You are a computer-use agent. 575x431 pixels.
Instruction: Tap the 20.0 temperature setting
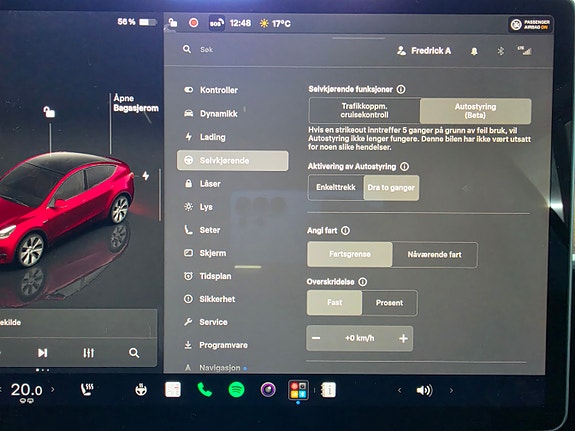26,390
